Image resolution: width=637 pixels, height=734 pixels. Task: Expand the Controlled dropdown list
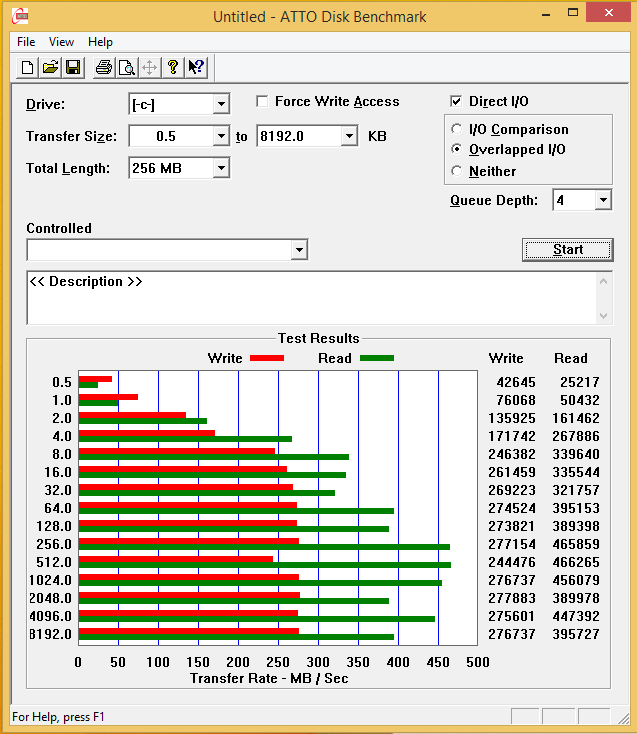pos(299,250)
